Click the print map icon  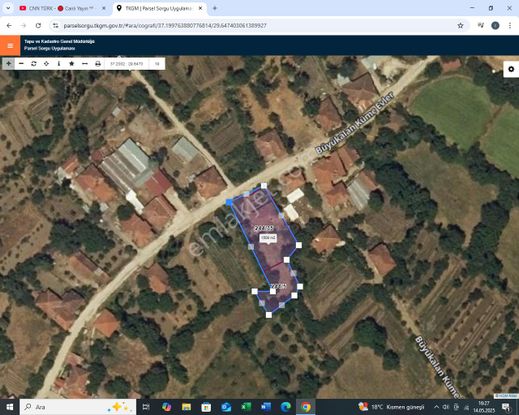click(x=98, y=63)
